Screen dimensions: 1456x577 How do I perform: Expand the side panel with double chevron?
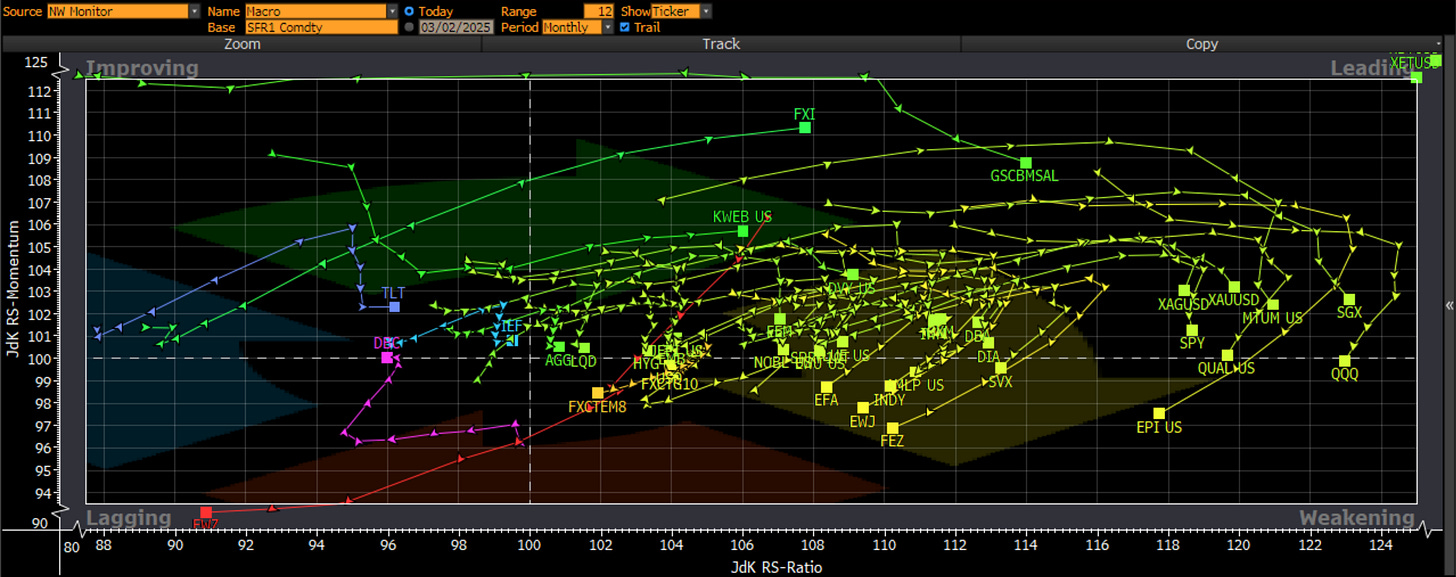coord(1449,306)
